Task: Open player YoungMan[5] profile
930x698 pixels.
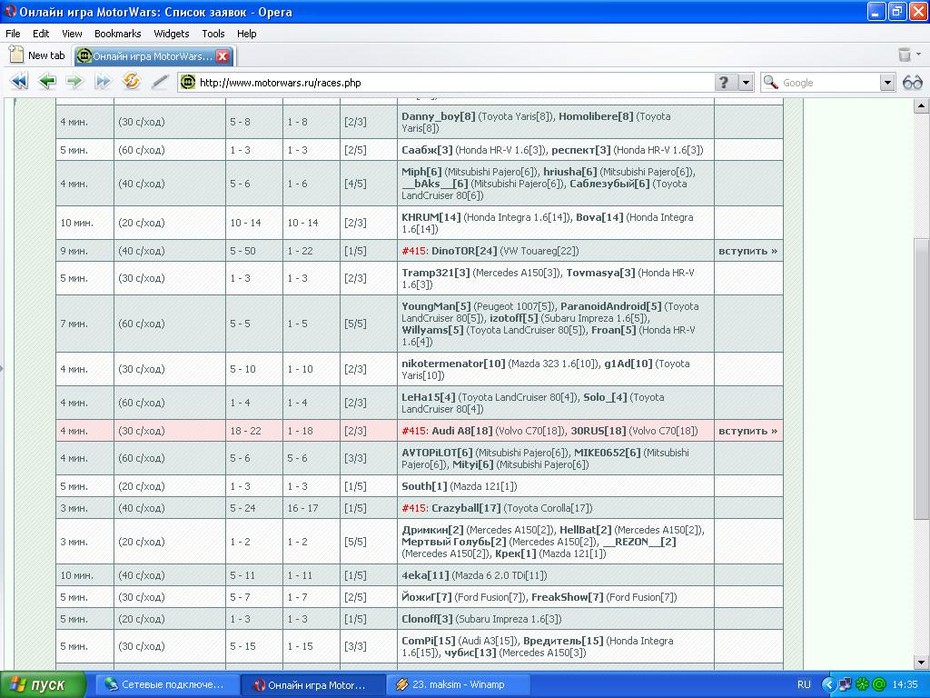Action: pyautogui.click(x=436, y=306)
